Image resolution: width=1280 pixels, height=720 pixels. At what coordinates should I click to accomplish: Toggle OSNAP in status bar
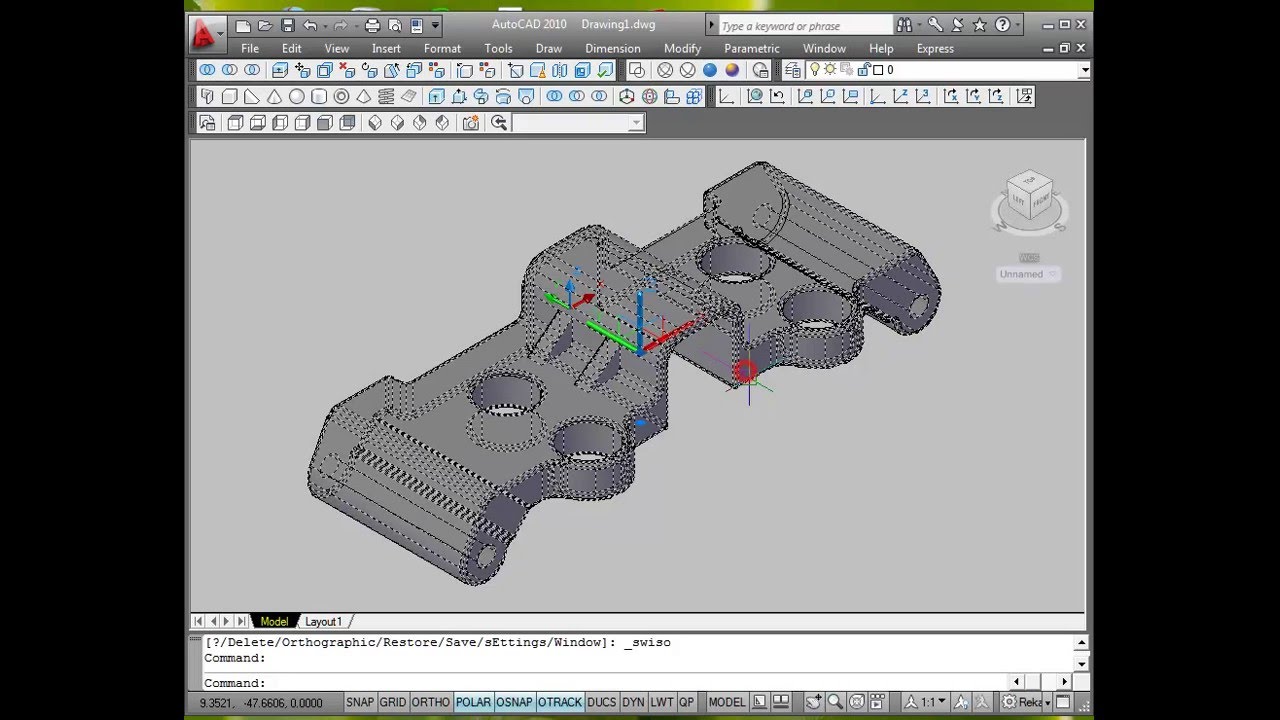coord(515,702)
